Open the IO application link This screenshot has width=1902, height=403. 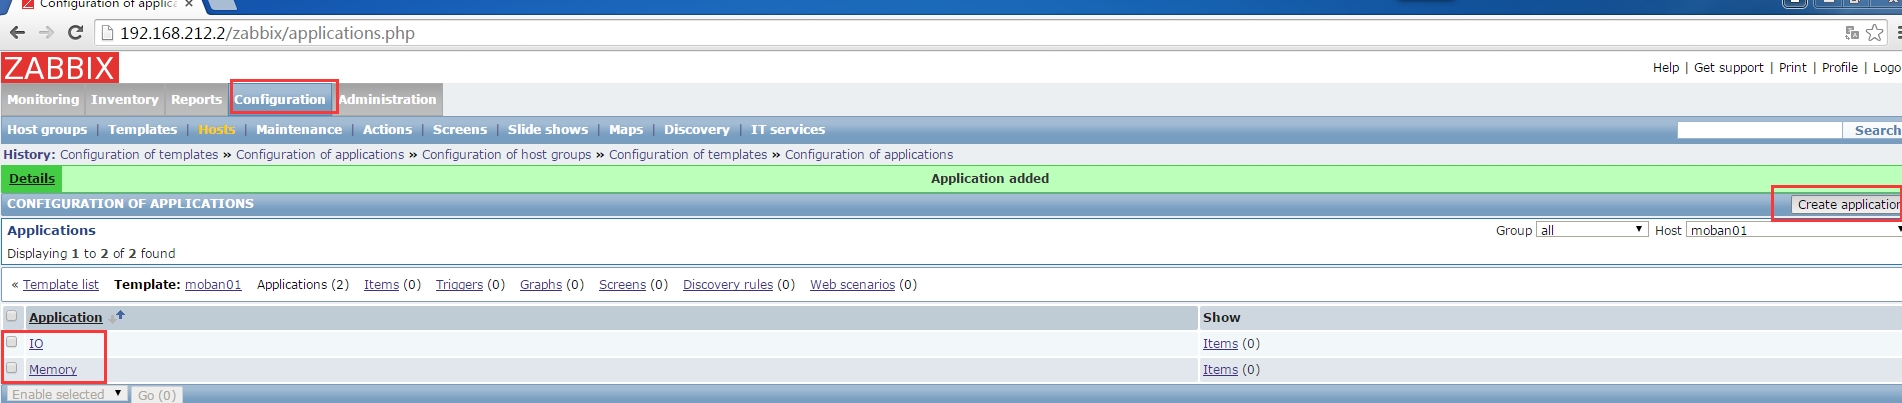pyautogui.click(x=36, y=343)
